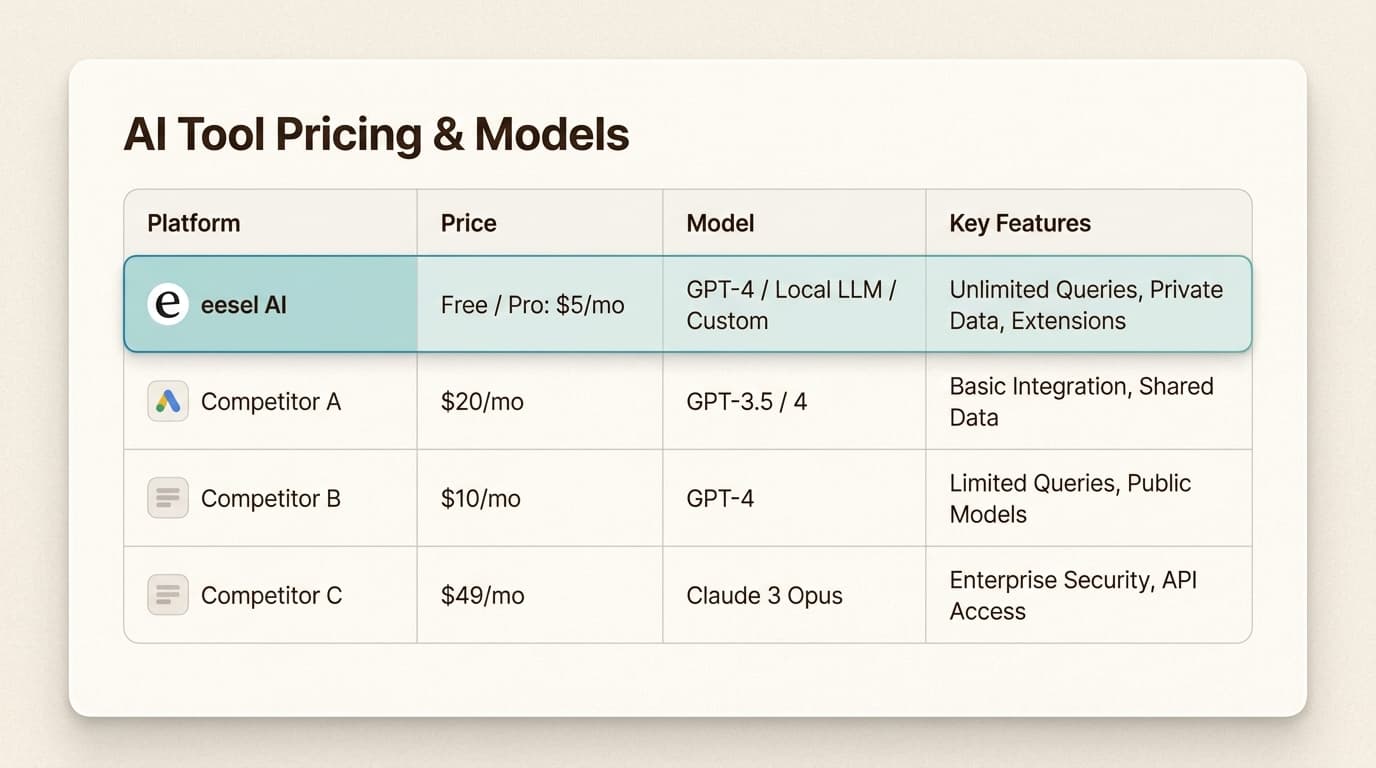The image size is (1376, 768).
Task: Click GPT-4 / Local LLM / Custom cell
Action: 792,305
